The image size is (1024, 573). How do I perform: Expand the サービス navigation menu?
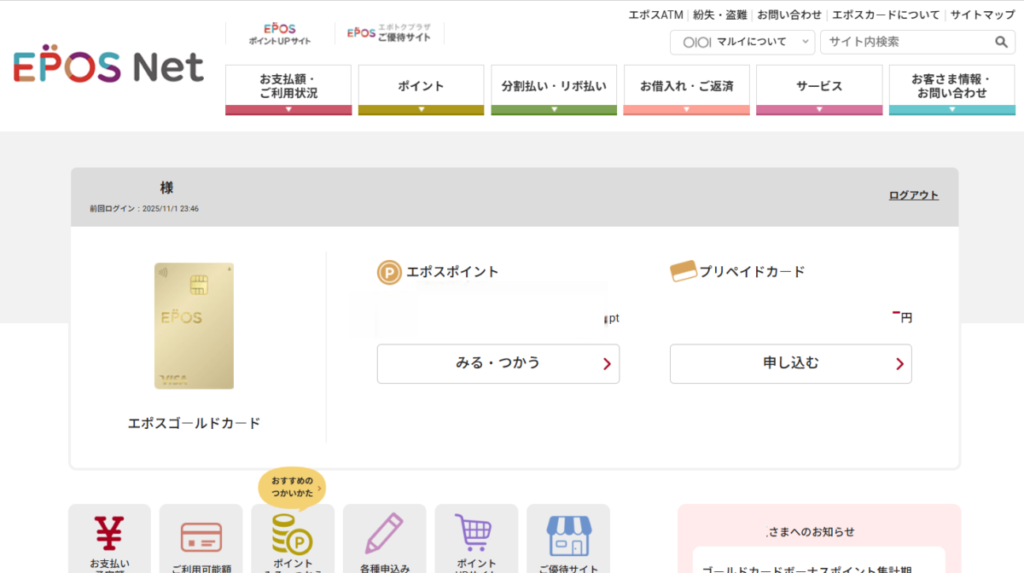[x=819, y=90]
